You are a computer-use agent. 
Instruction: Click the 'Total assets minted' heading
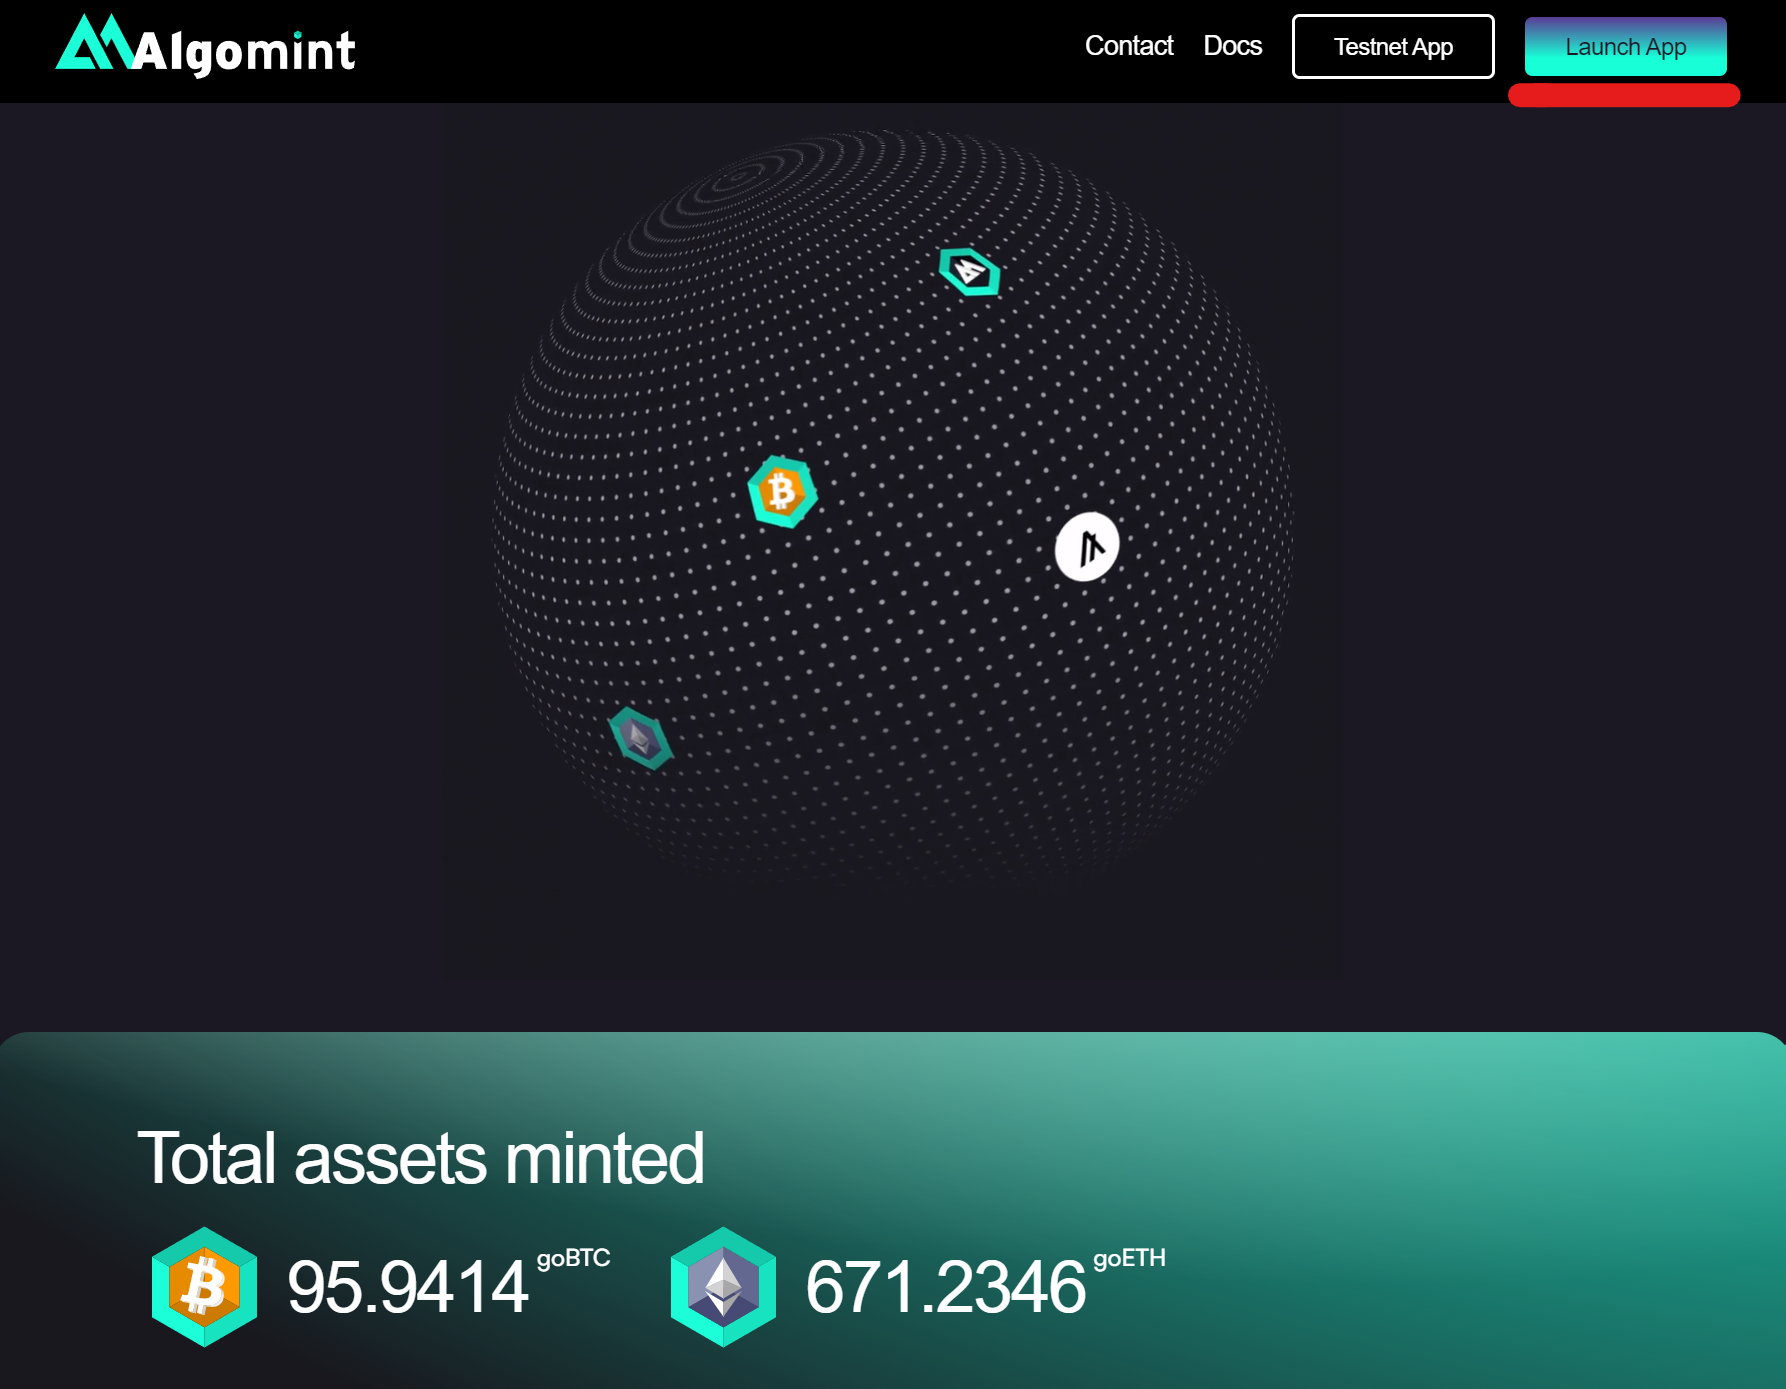[x=421, y=1158]
